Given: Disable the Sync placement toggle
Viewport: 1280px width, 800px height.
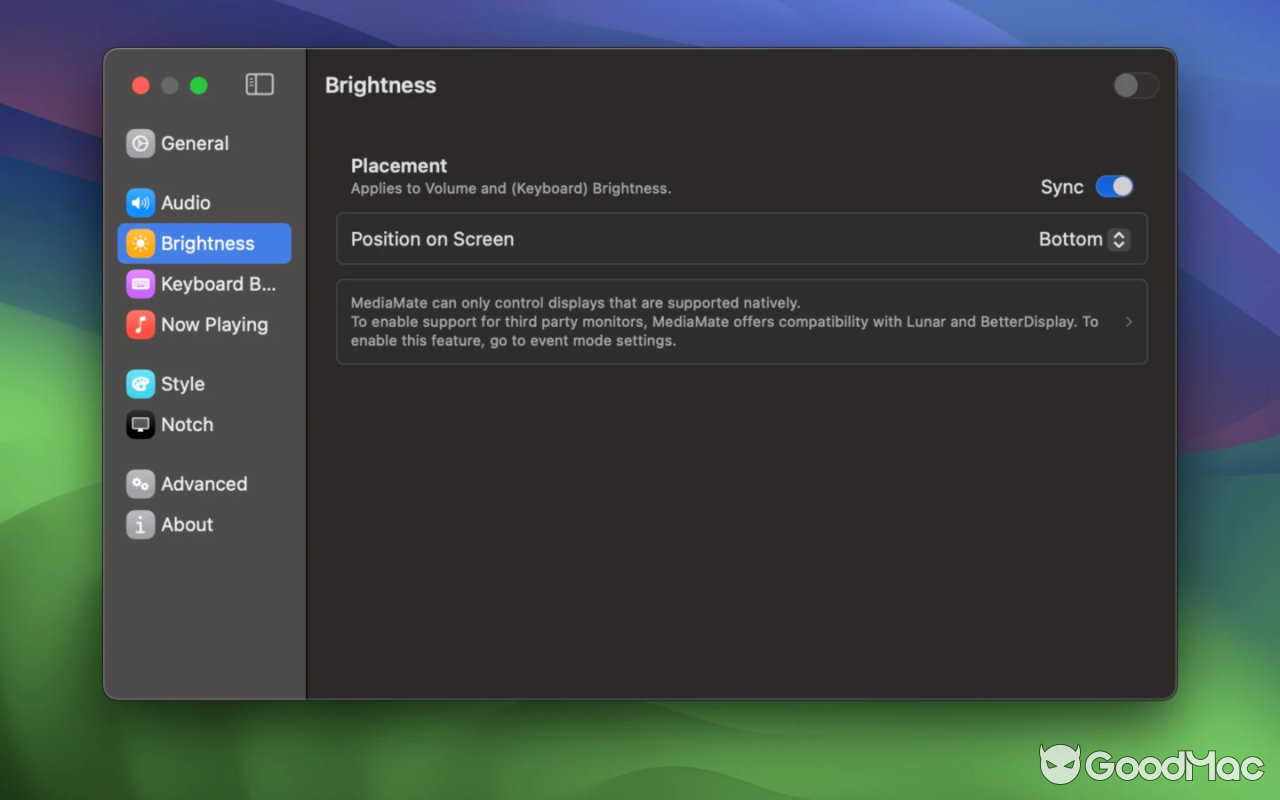Looking at the screenshot, I should (x=1114, y=186).
